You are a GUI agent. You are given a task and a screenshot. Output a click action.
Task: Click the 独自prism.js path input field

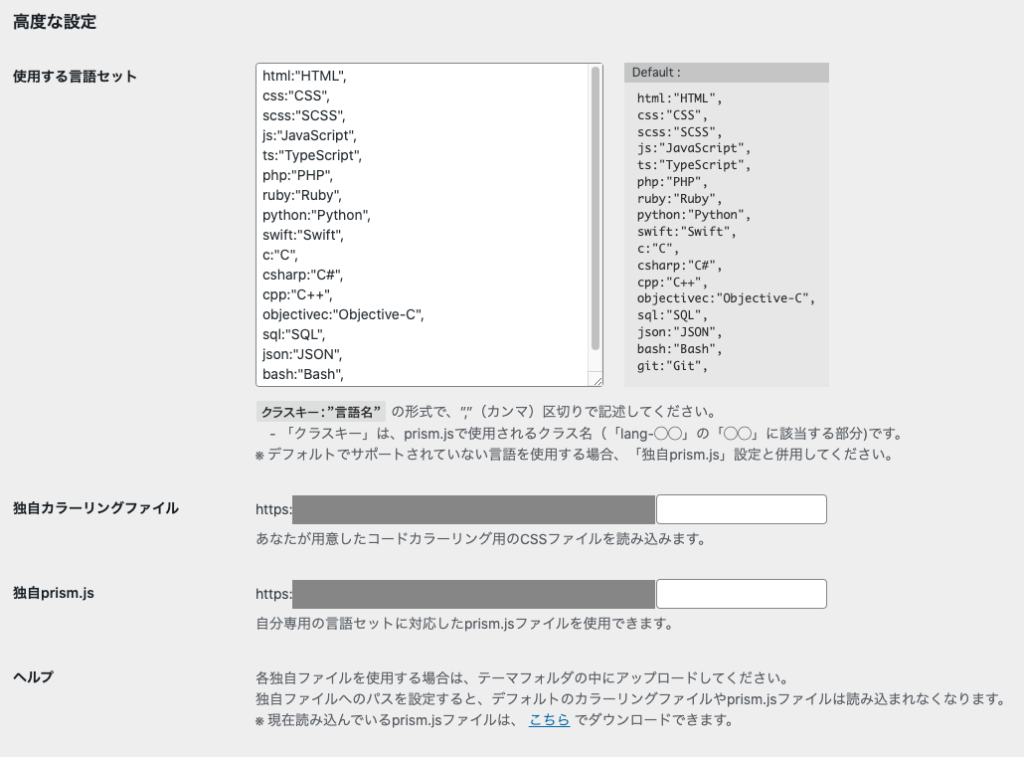click(x=741, y=594)
